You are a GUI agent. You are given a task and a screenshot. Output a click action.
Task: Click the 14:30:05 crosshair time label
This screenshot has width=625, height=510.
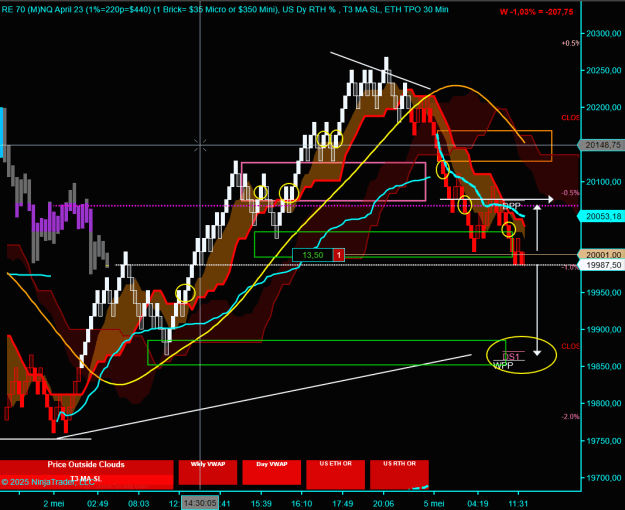[x=200, y=503]
